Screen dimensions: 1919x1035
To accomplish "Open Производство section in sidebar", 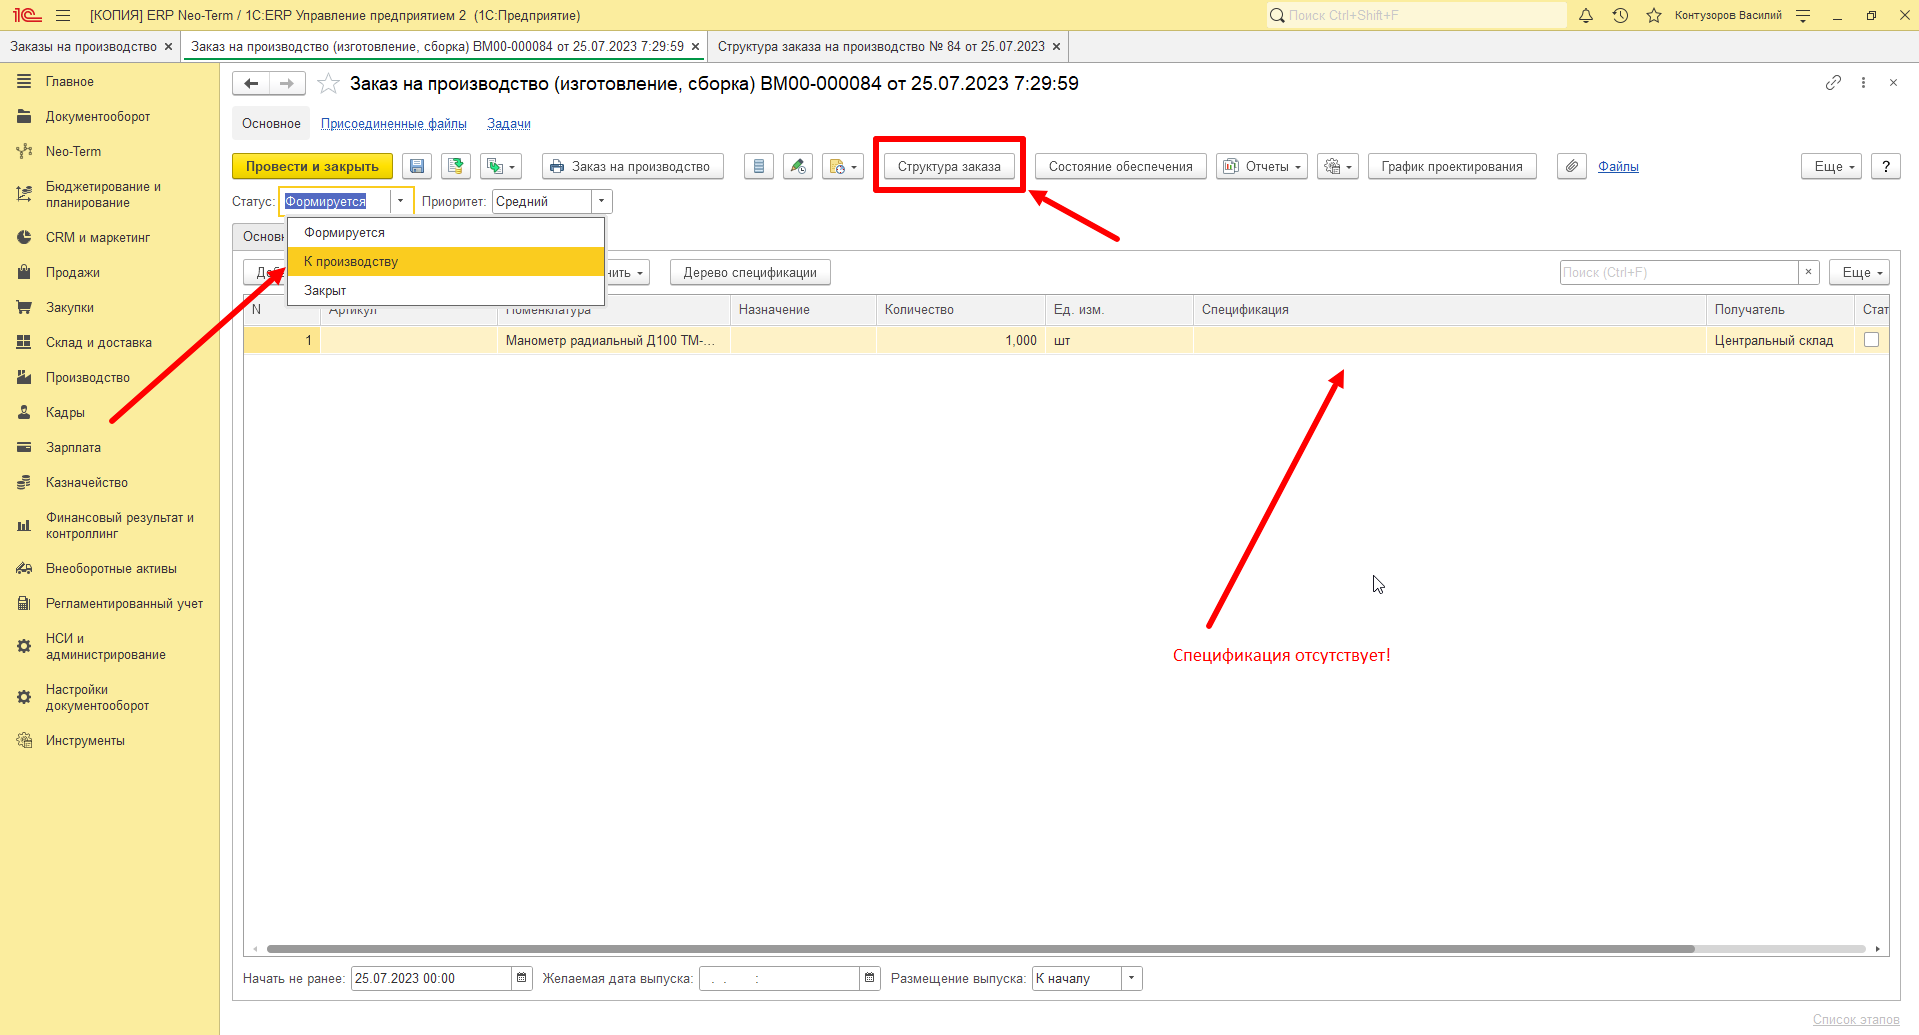I will pos(88,378).
